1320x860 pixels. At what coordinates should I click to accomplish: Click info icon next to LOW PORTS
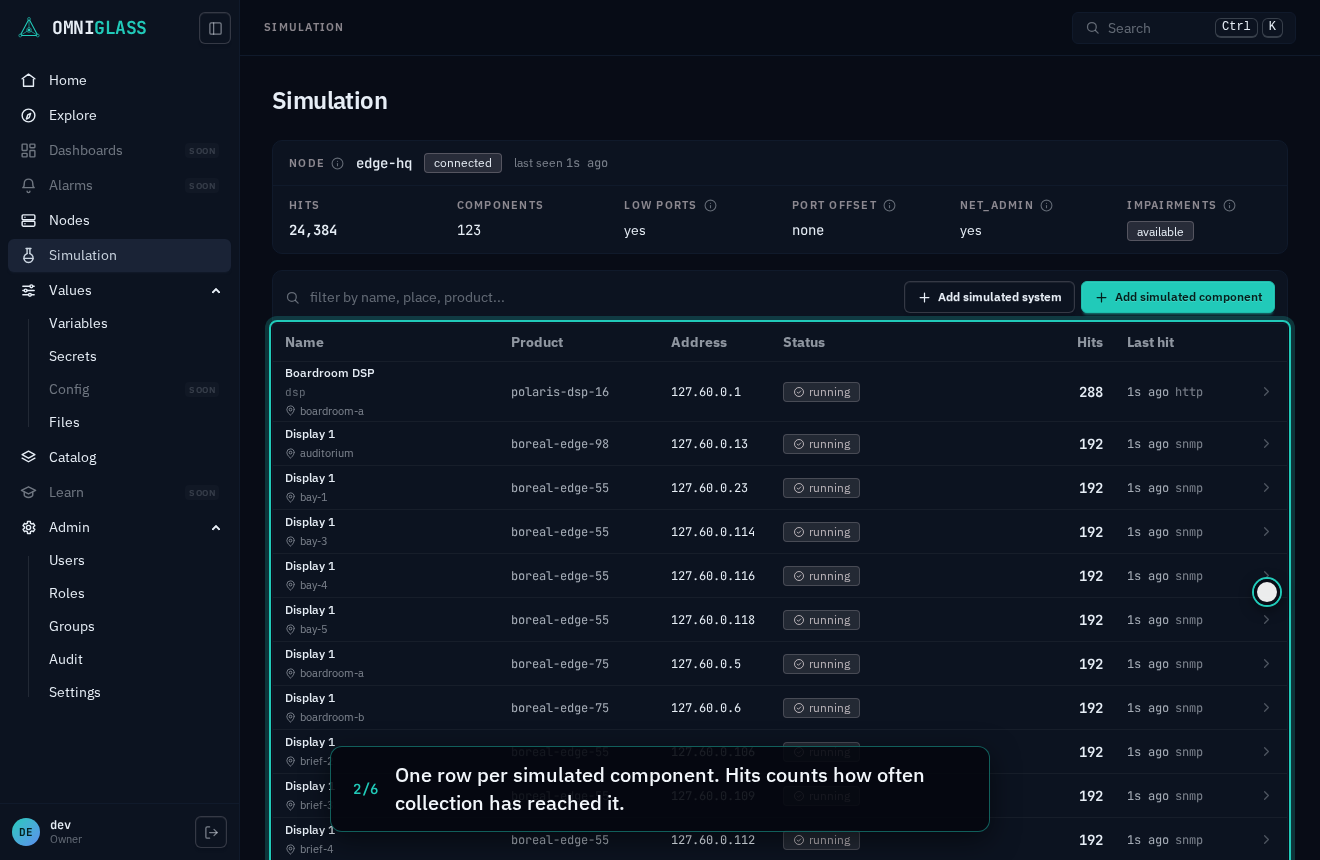tap(710, 205)
